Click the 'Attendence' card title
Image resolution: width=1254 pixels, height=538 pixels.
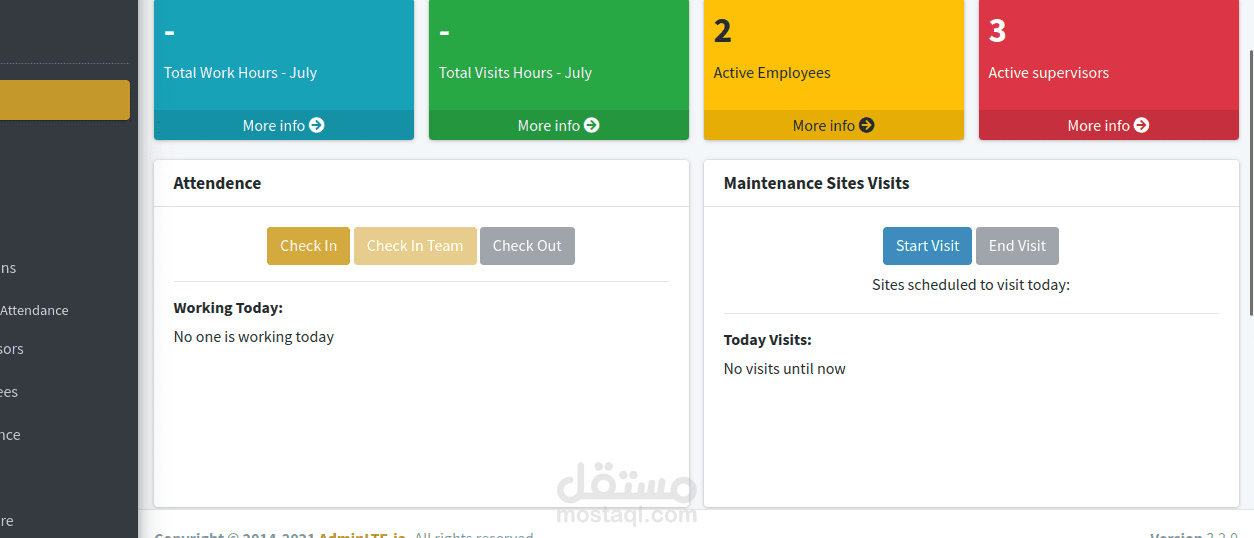coord(217,183)
